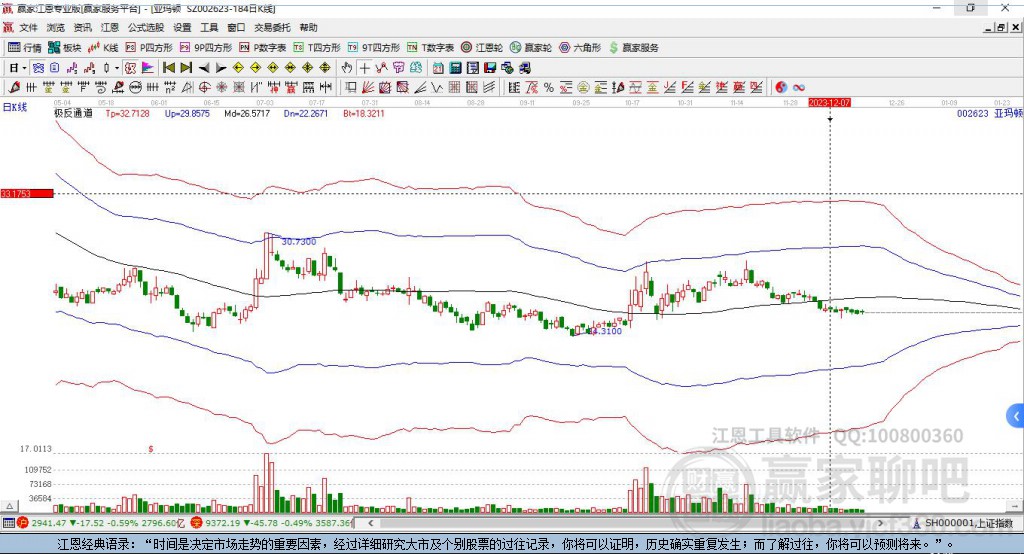Click the circled wave ellipse icon
Screen dimensions: 1024x554
point(136,87)
